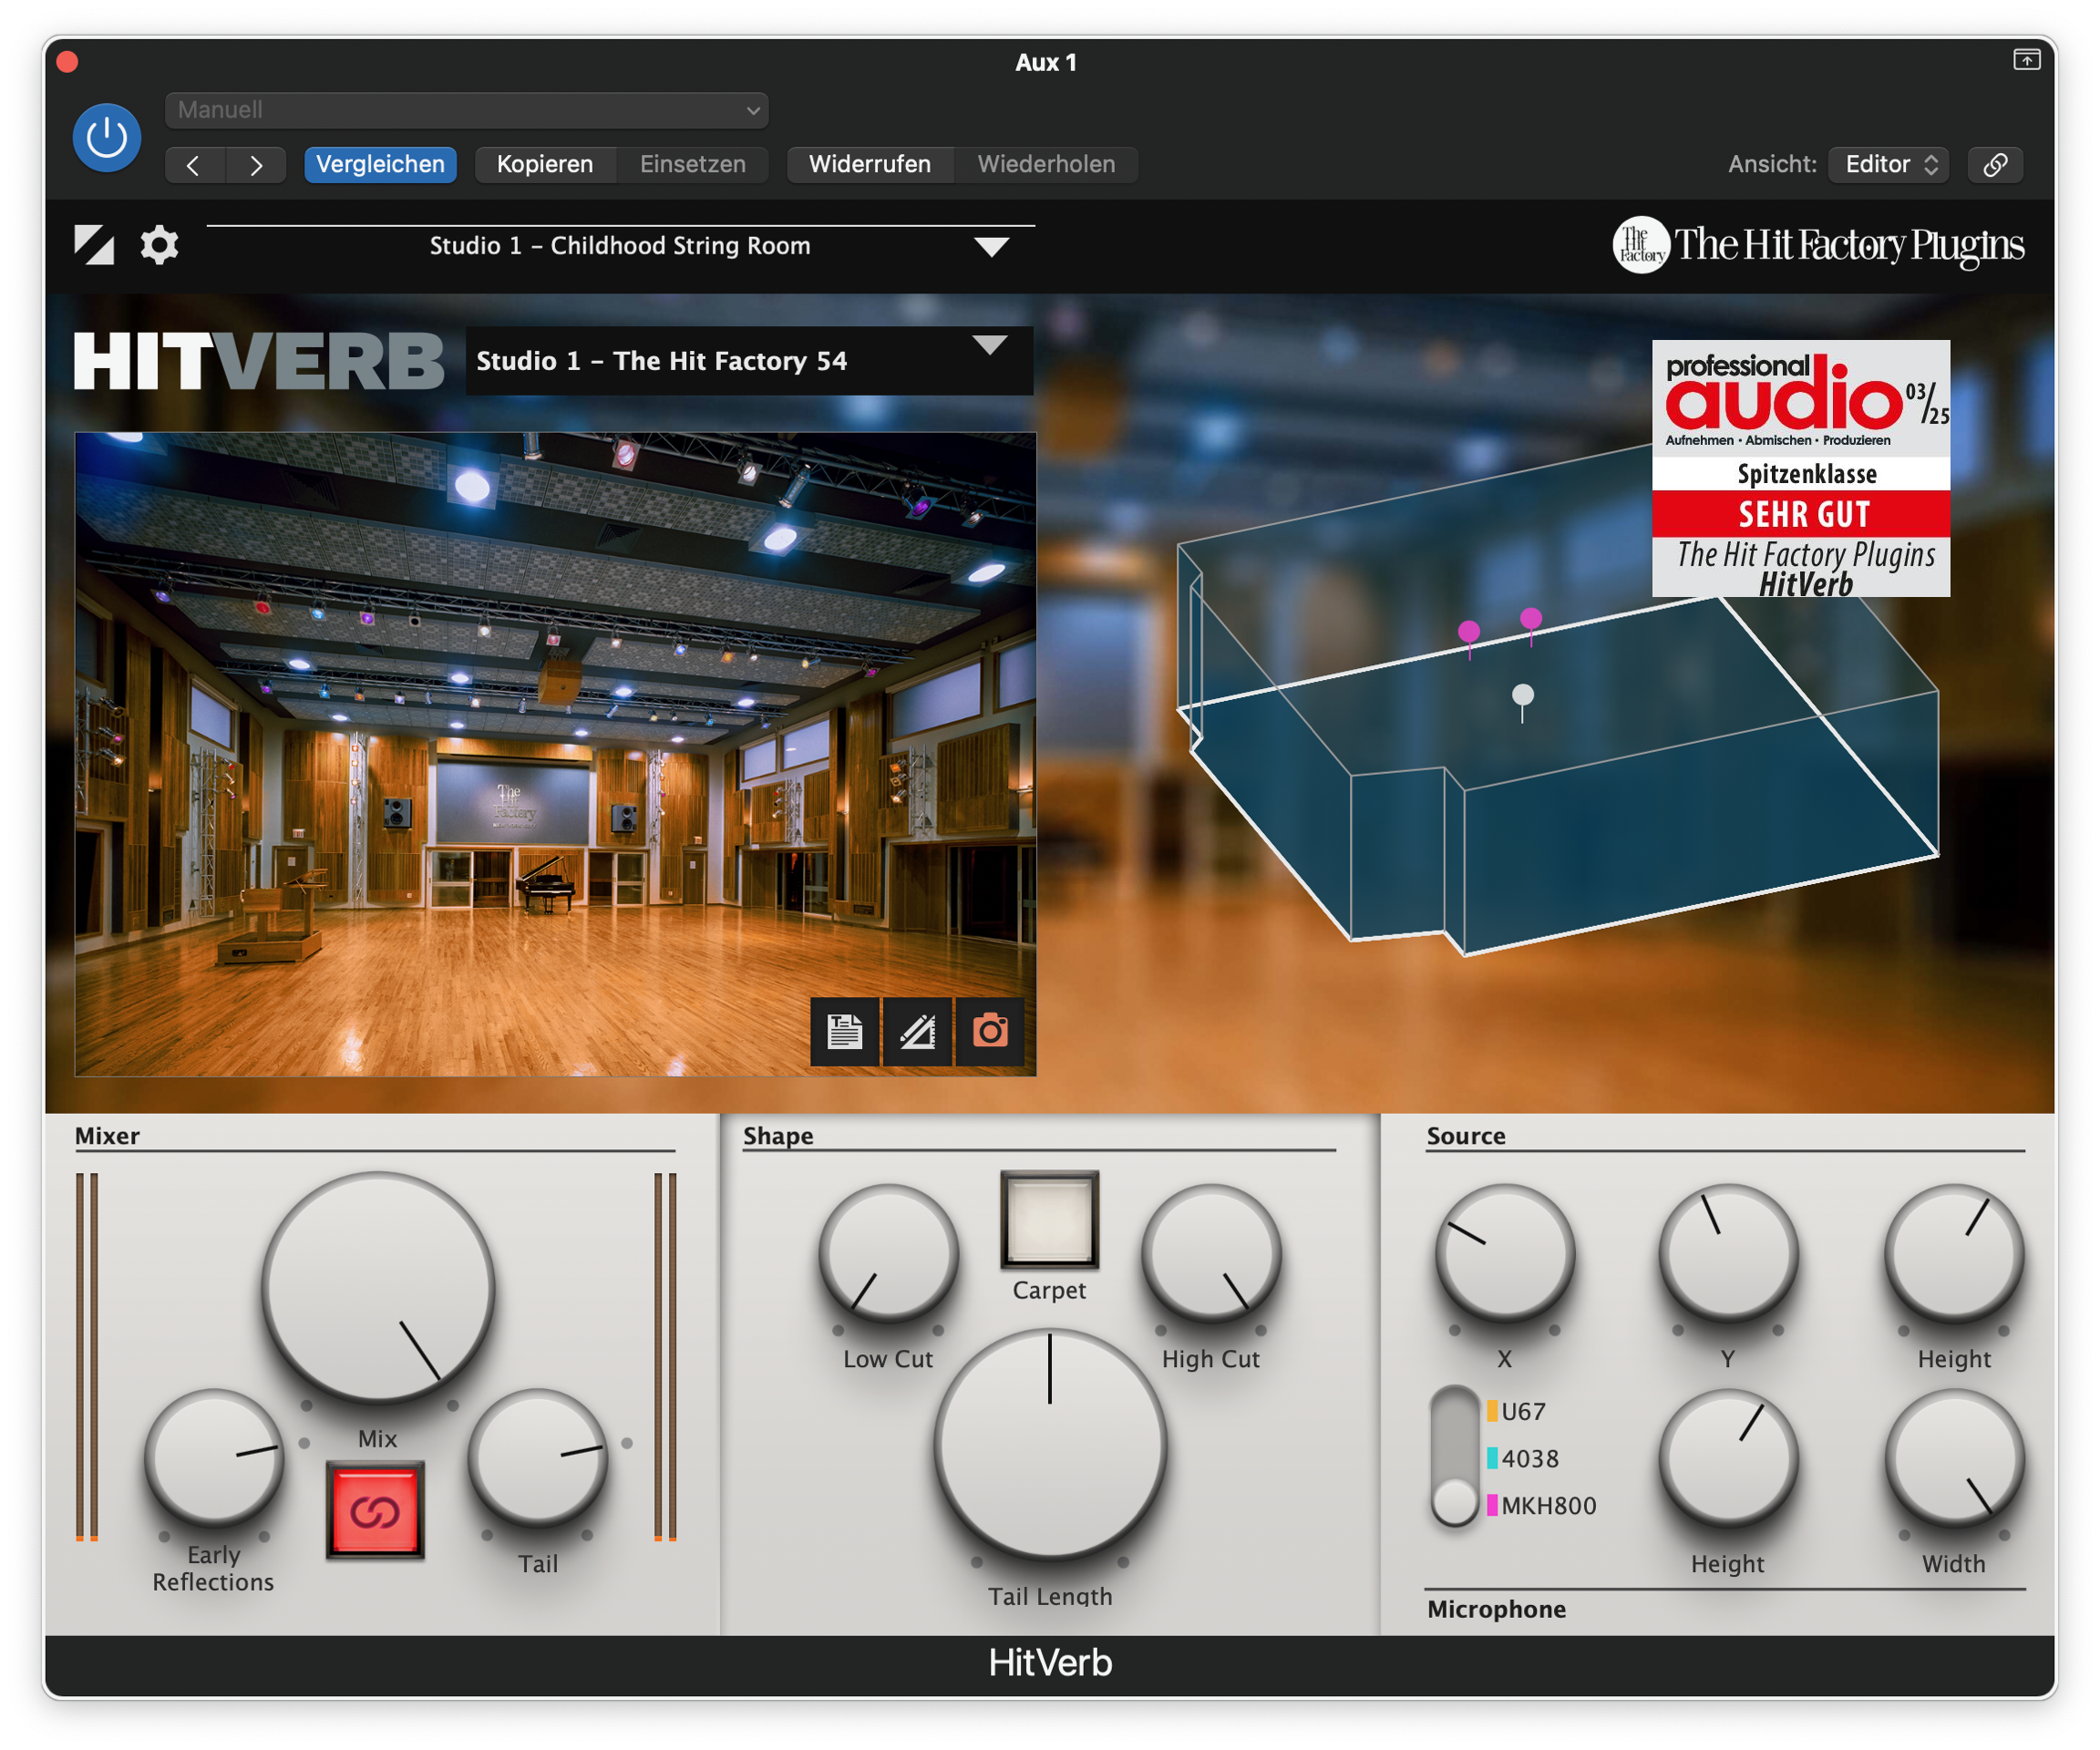Click the Tail level knob

click(538, 1459)
